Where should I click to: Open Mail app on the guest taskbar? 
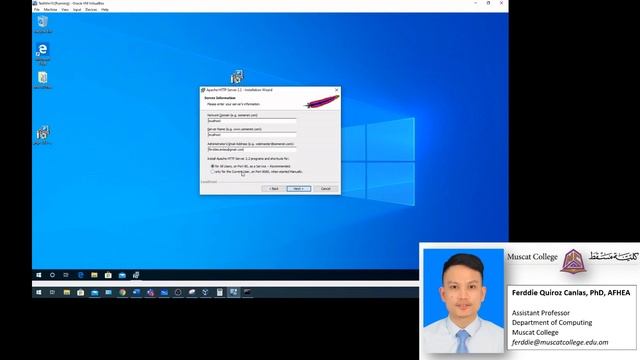point(122,275)
